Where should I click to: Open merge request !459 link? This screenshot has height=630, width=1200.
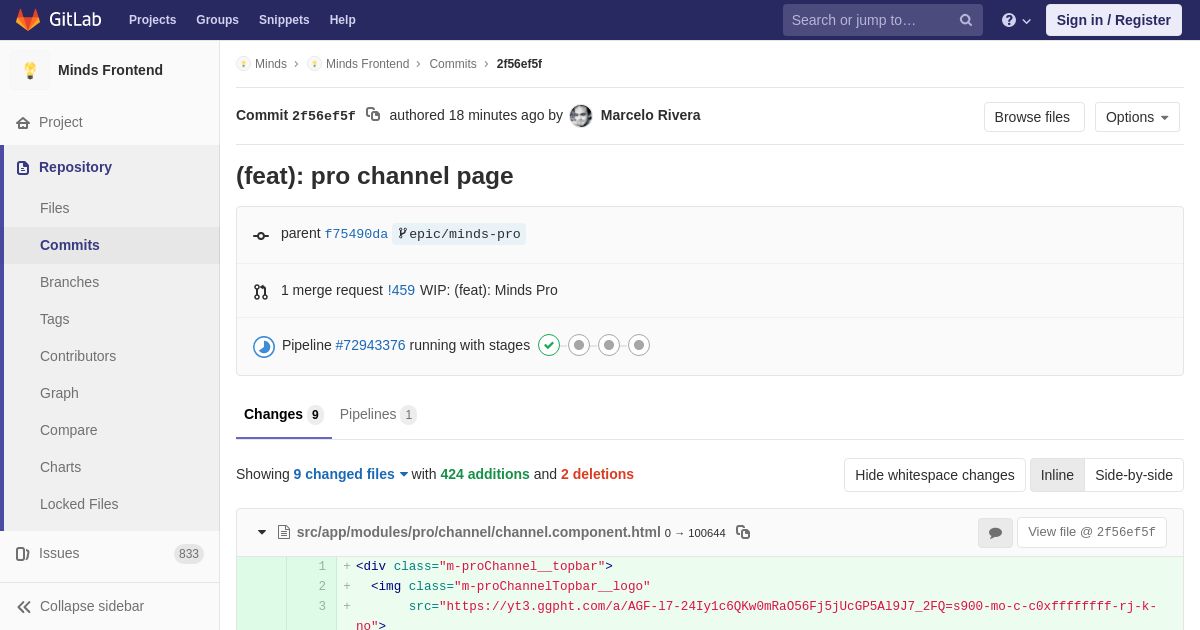coord(401,290)
